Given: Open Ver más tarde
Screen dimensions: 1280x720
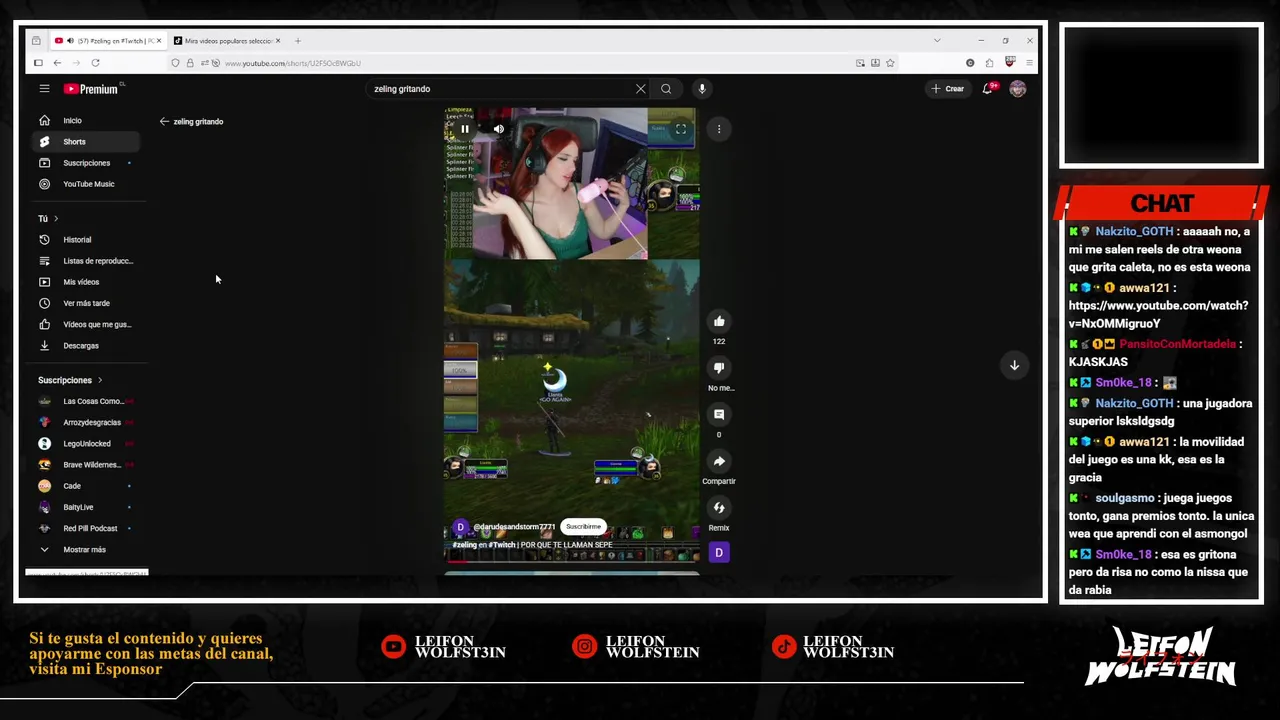Looking at the screenshot, I should click(88, 303).
